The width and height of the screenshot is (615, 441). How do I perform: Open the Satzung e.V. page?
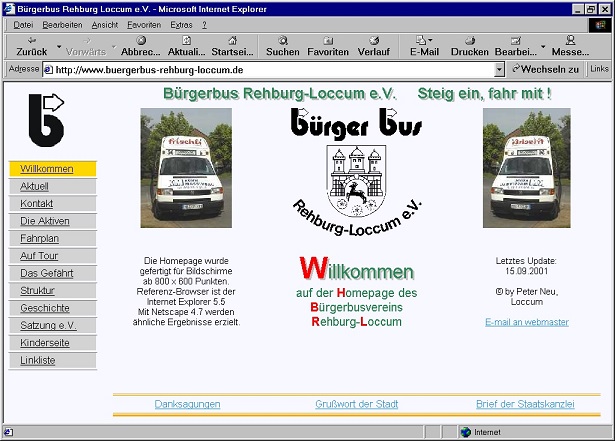point(53,325)
